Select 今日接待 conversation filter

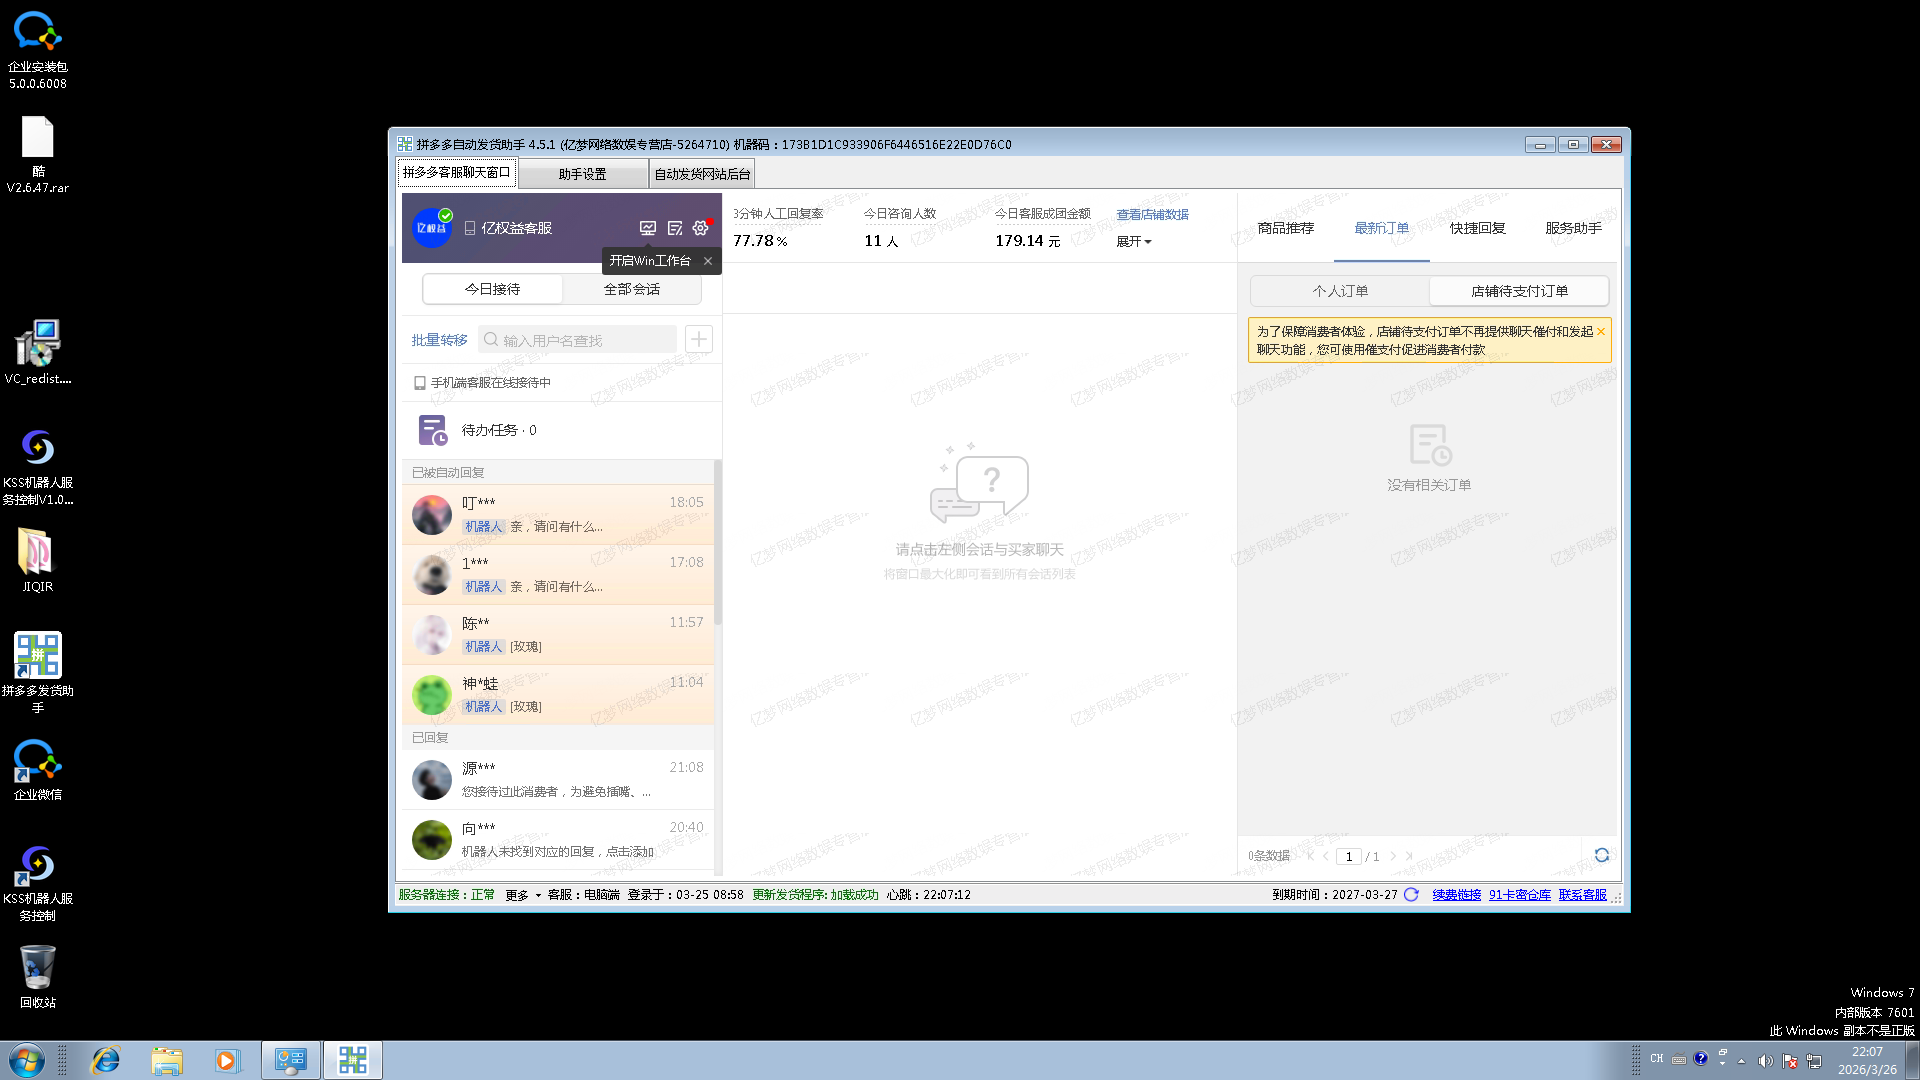492,289
